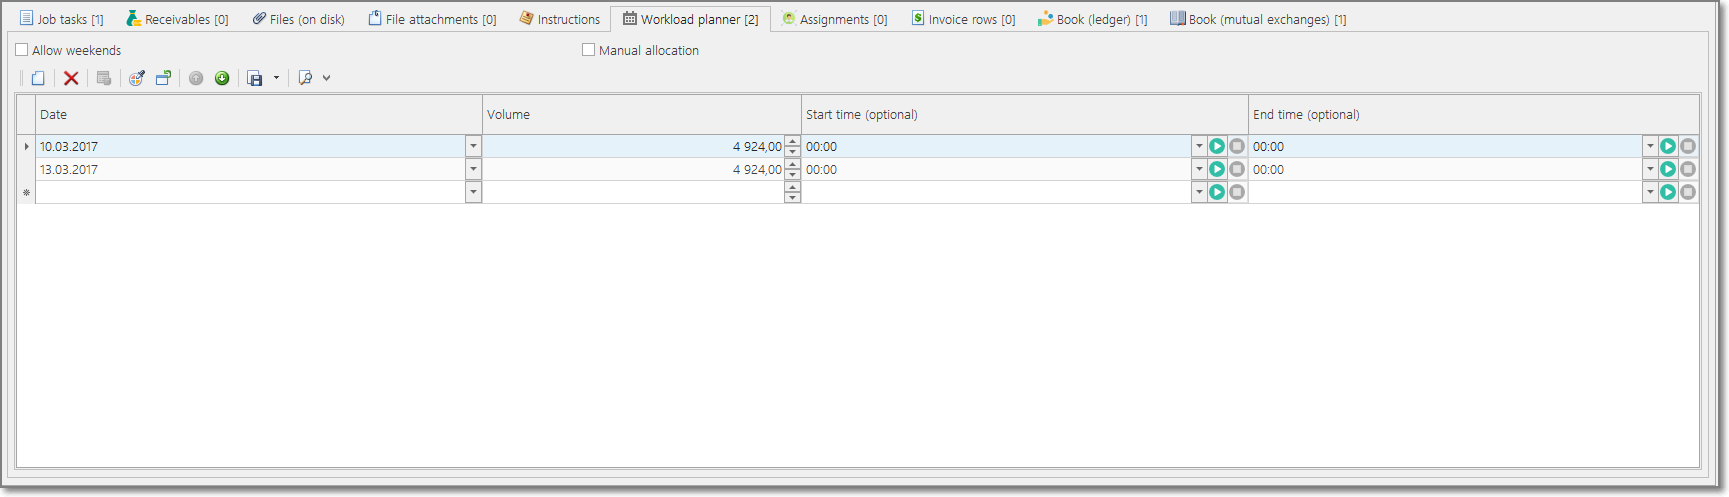Open the date dropdown for 13.03.2017
Image resolution: width=1729 pixels, height=497 pixels.
click(x=473, y=169)
